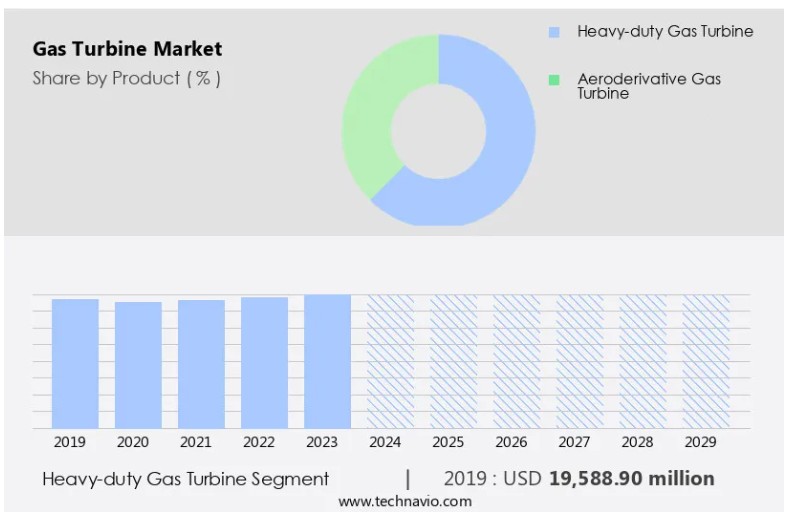Click the Aeroderivative Gas Turbine legend color swatch
The width and height of the screenshot is (793, 514).
[x=554, y=79]
